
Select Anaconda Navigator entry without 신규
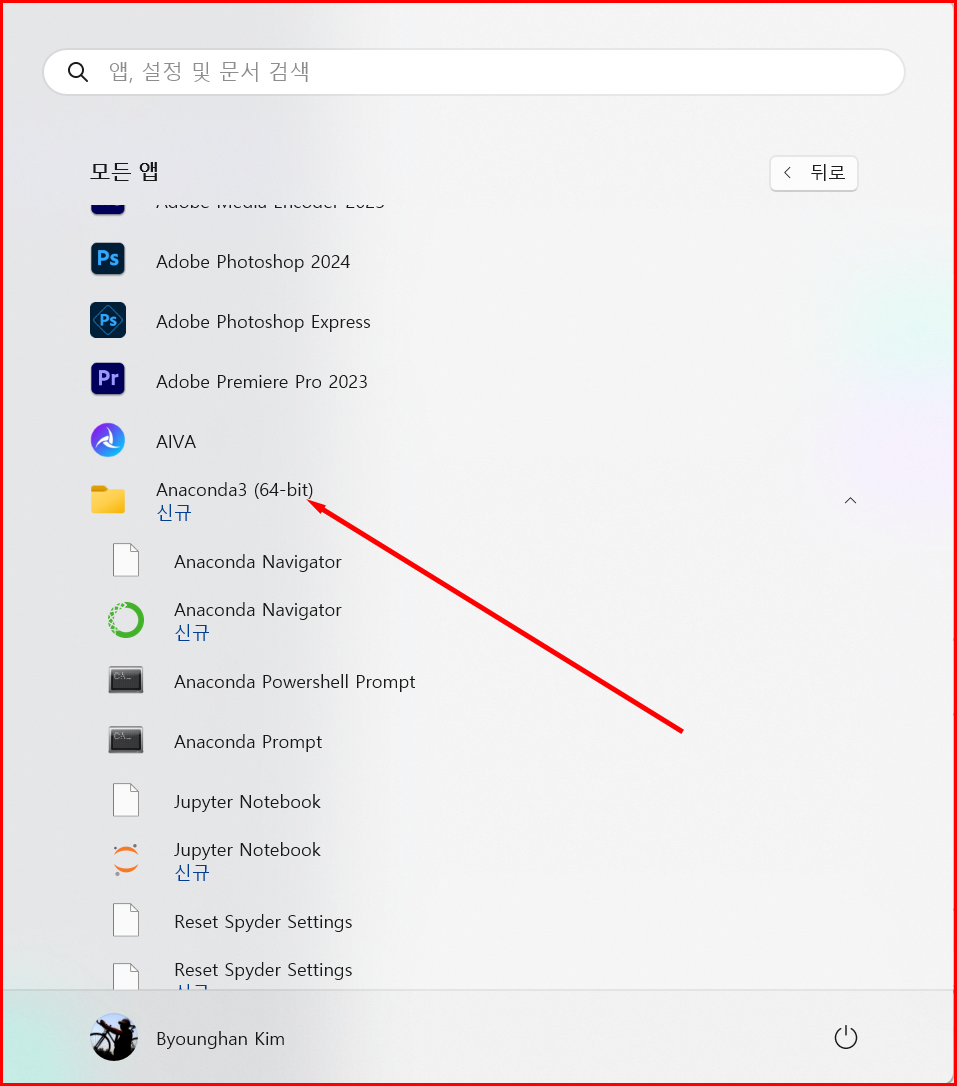[258, 562]
